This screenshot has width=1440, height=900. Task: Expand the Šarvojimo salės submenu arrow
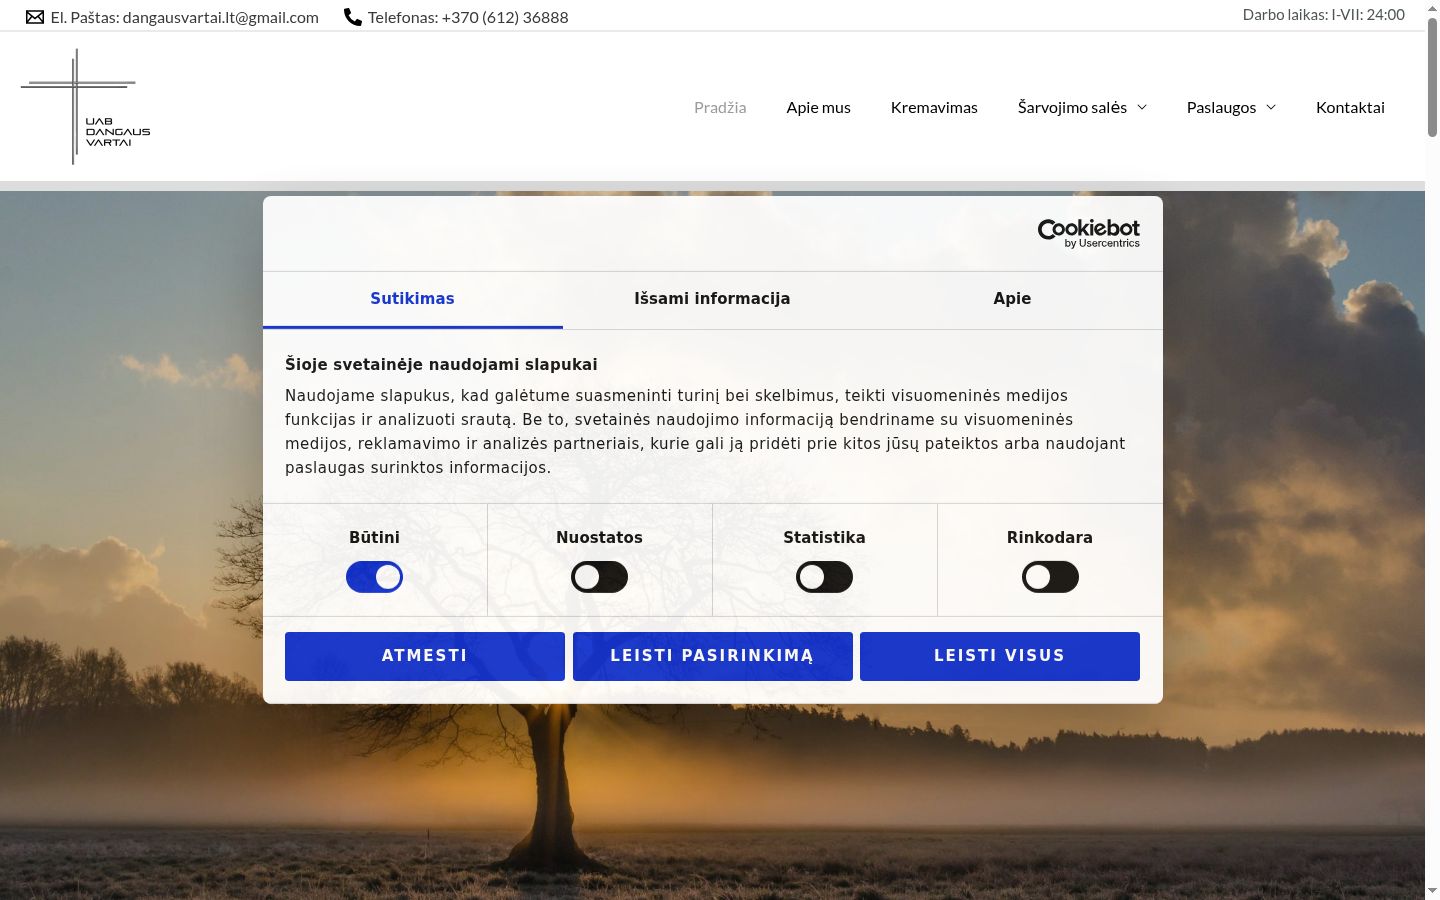tap(1142, 107)
